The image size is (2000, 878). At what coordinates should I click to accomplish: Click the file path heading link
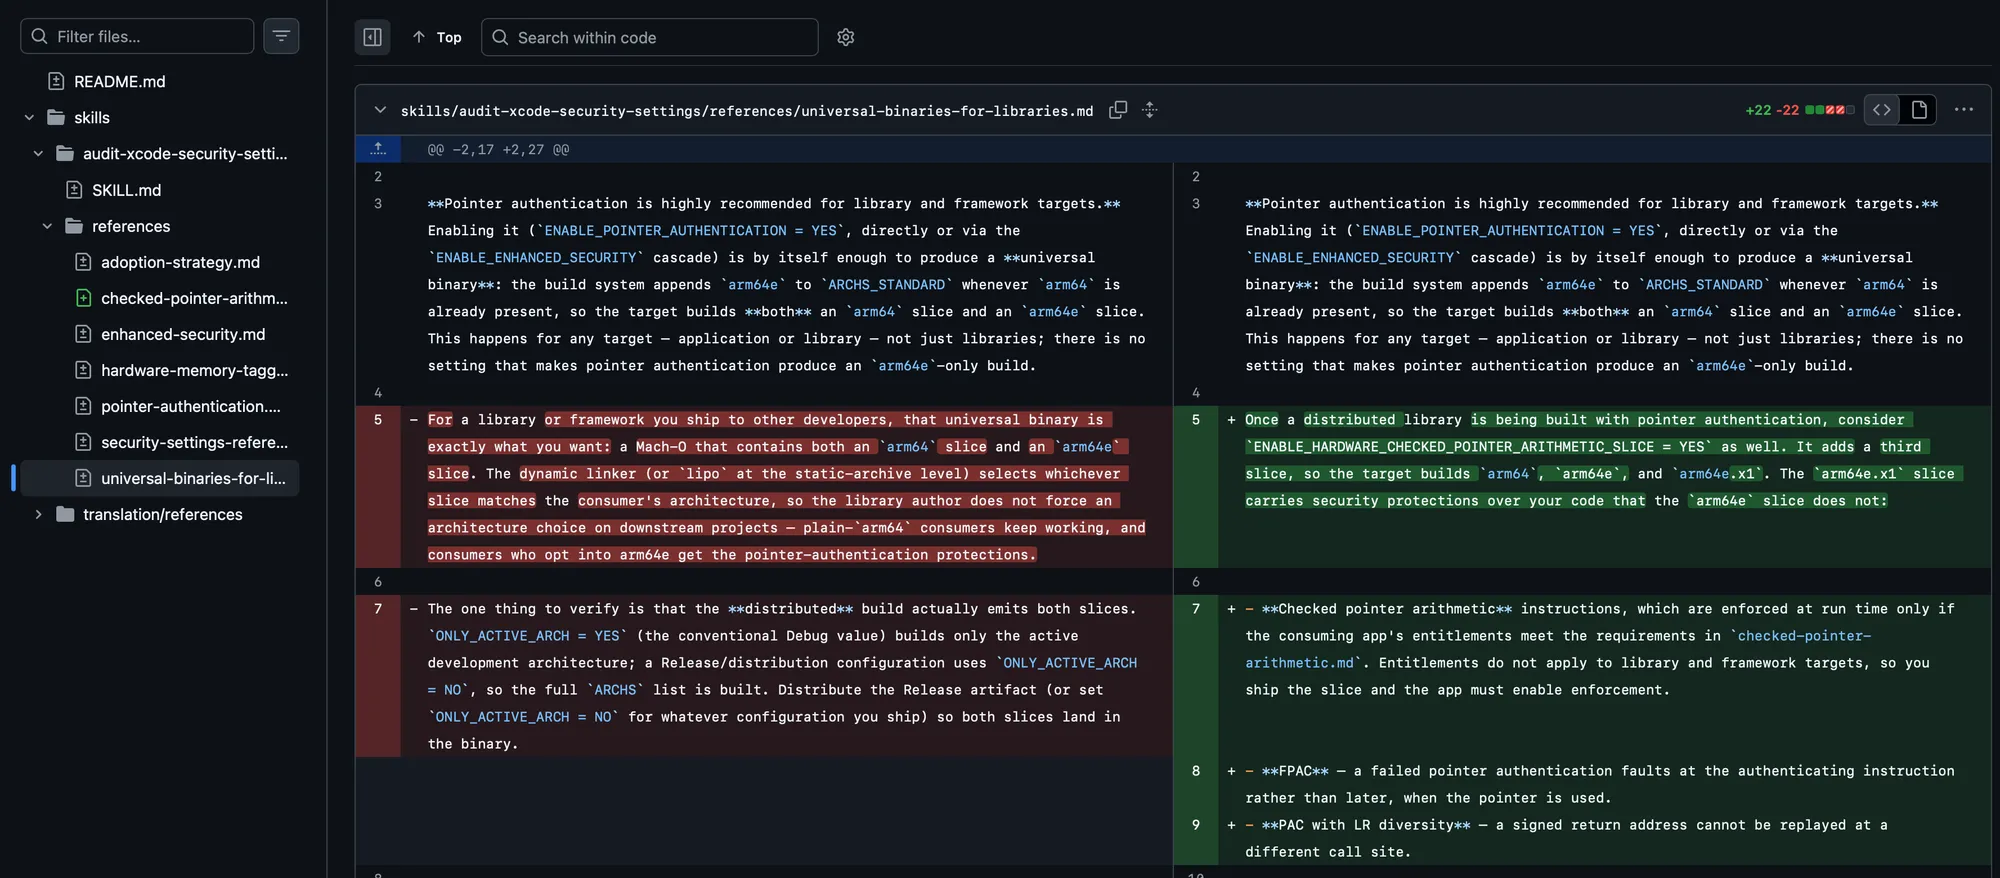[x=747, y=111]
